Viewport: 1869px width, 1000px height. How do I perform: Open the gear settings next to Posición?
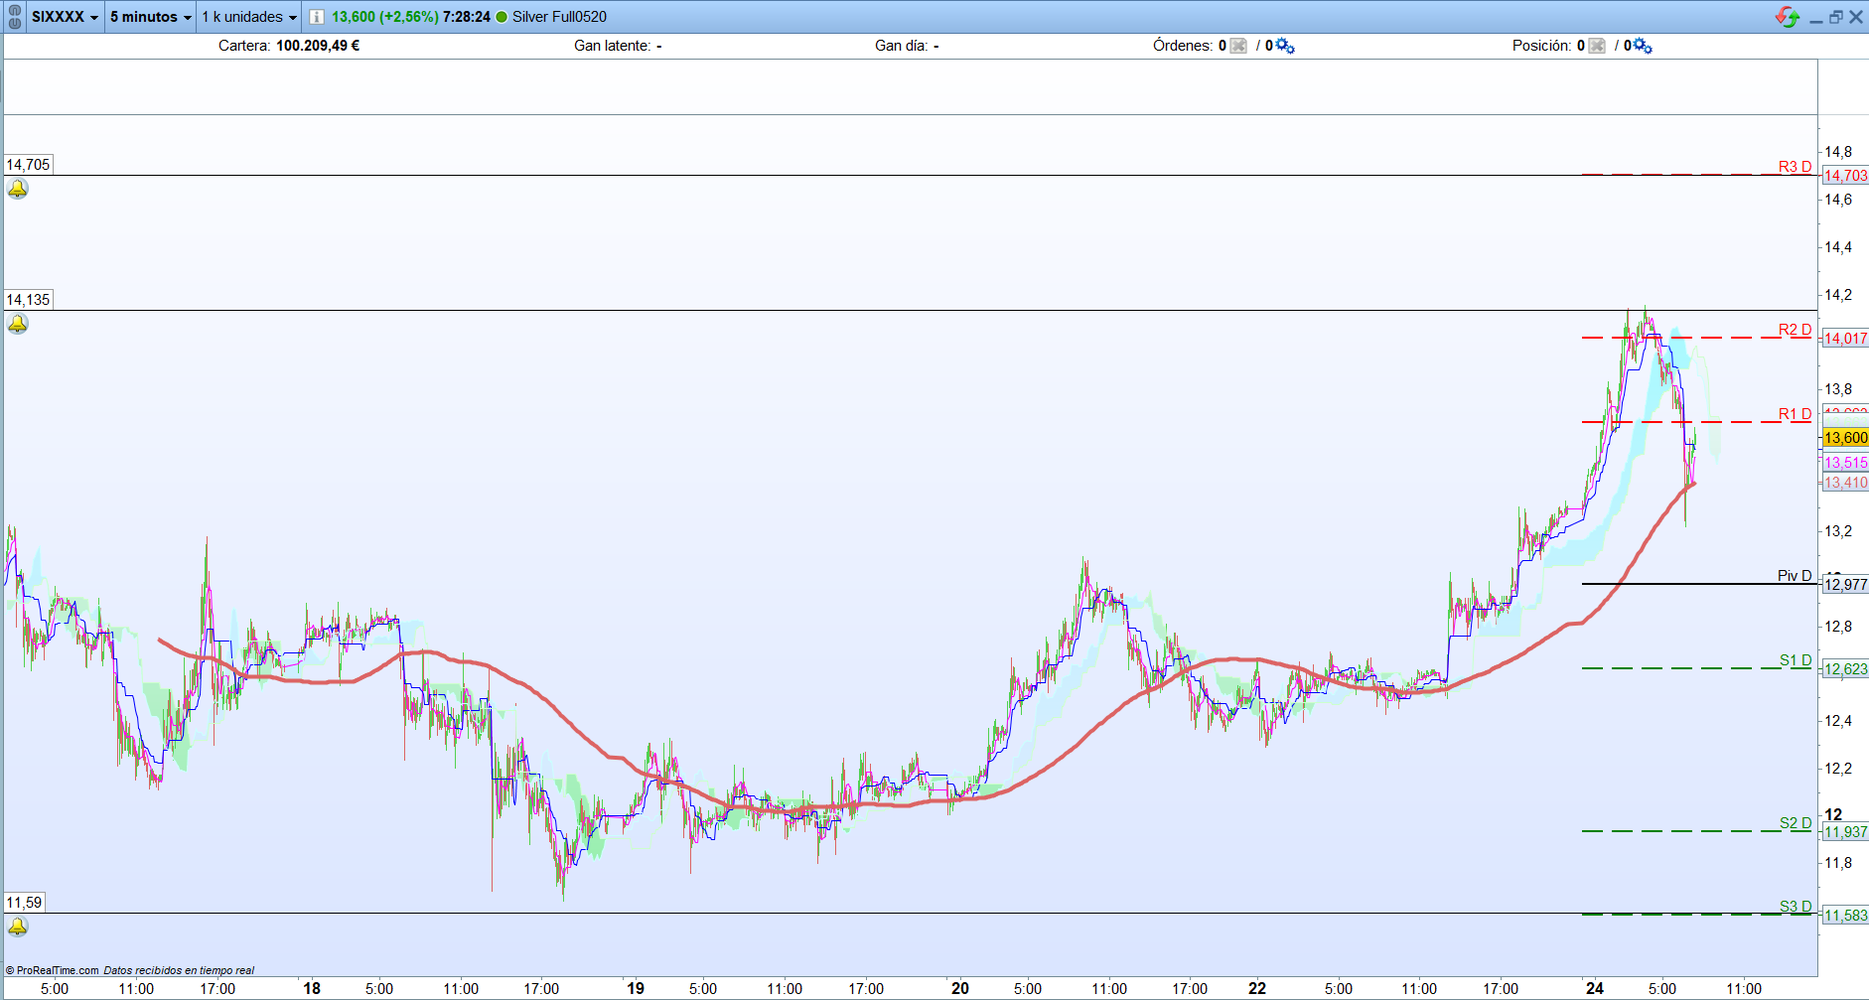tap(1642, 46)
